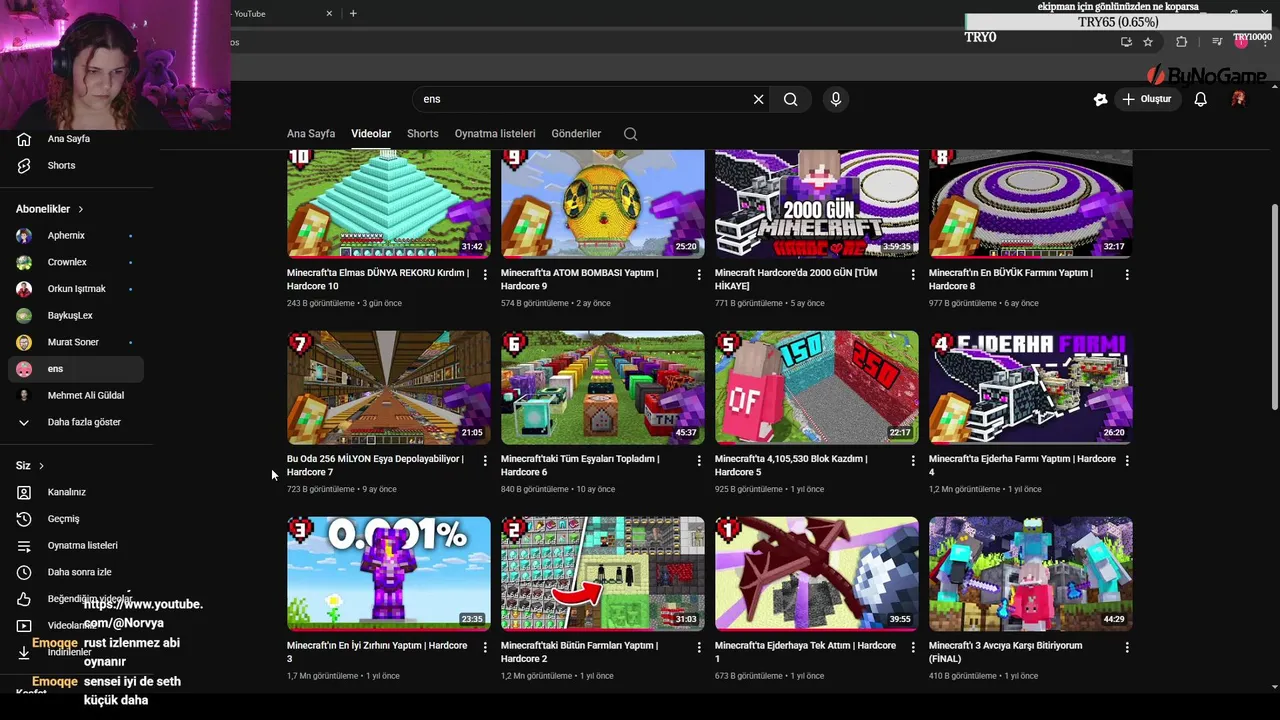
Task: Open options menu for Hardcore 6 video
Action: (699, 461)
